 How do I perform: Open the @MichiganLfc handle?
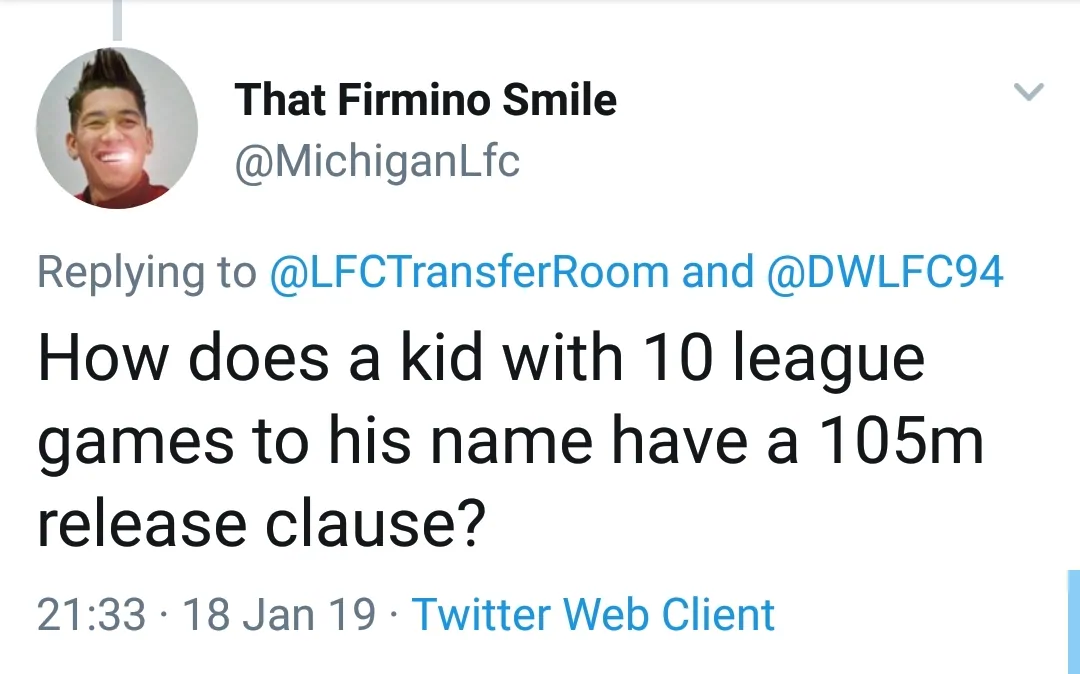(x=377, y=162)
